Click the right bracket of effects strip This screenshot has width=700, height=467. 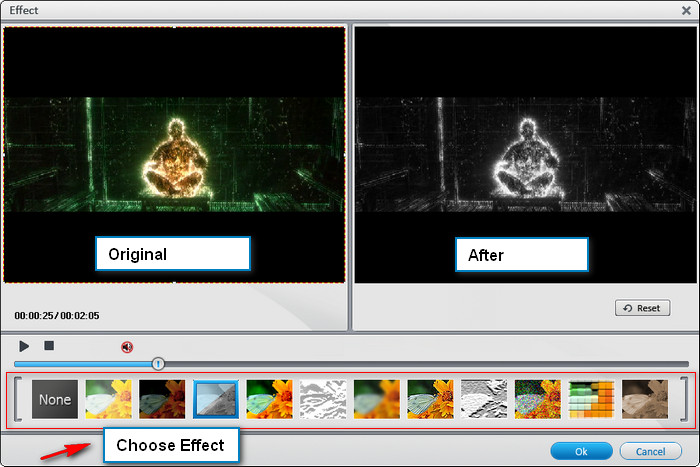point(683,399)
